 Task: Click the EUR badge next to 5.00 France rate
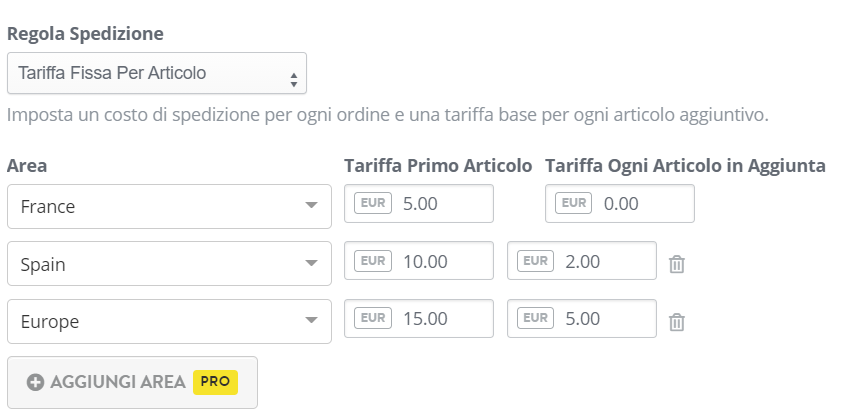[373, 203]
